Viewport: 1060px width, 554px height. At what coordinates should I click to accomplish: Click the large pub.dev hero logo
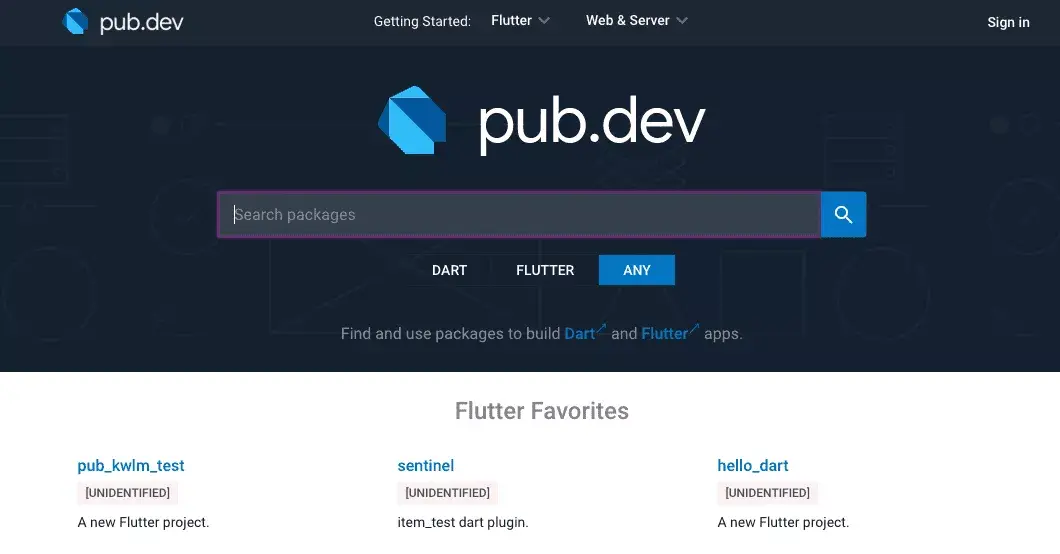pos(541,122)
